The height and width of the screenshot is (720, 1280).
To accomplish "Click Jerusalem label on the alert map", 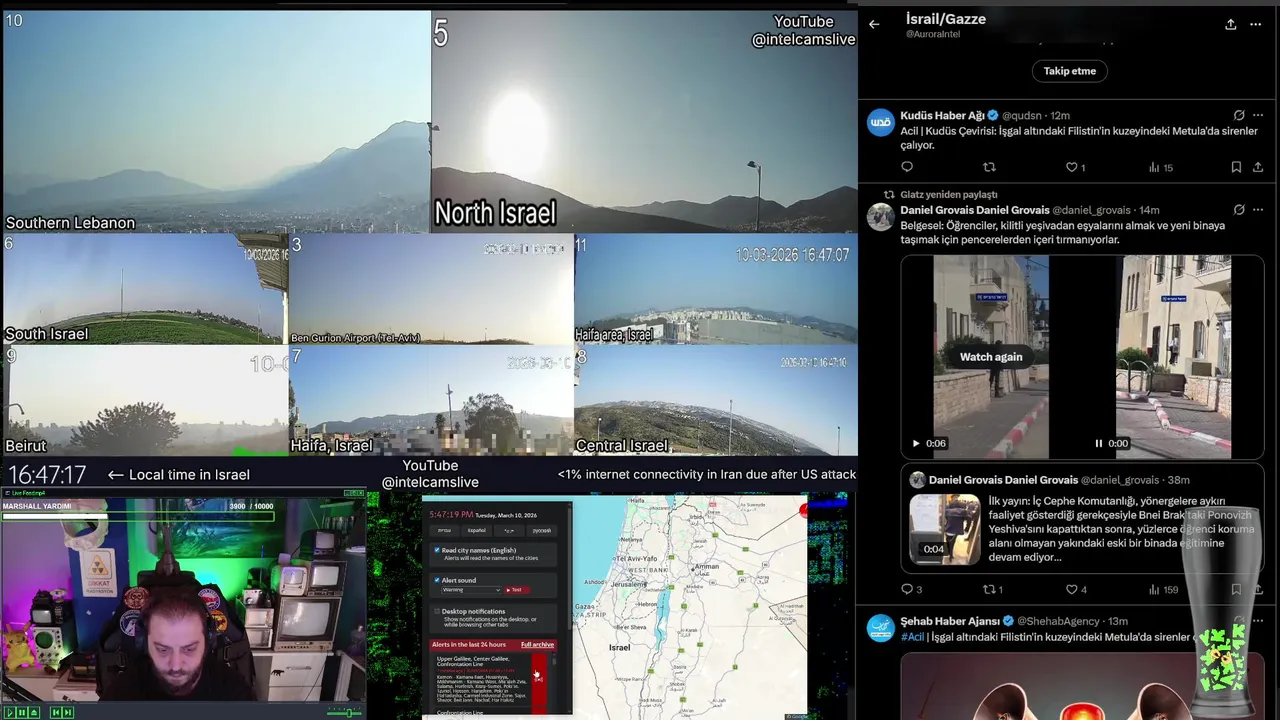I will click(628, 584).
